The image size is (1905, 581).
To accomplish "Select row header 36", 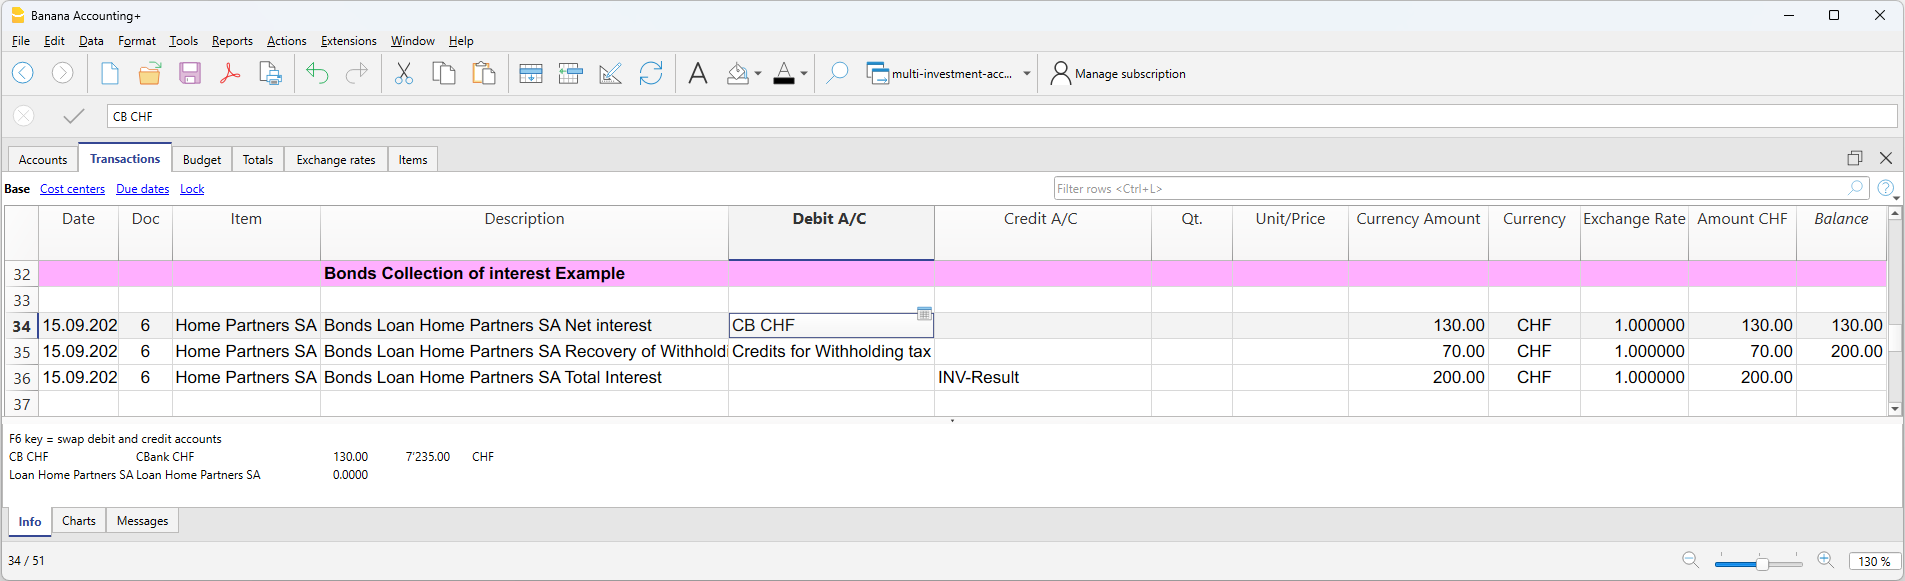I will (x=21, y=378).
